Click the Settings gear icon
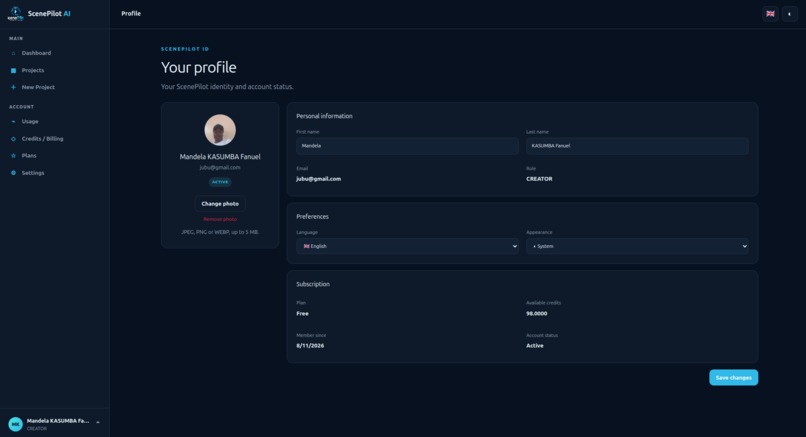The width and height of the screenshot is (806, 437). (x=13, y=173)
